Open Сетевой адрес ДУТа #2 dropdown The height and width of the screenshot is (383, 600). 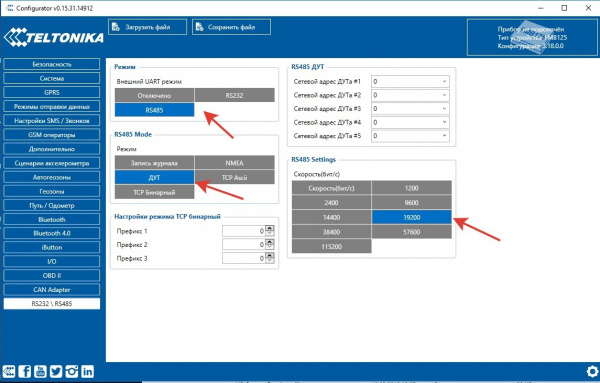pos(410,95)
